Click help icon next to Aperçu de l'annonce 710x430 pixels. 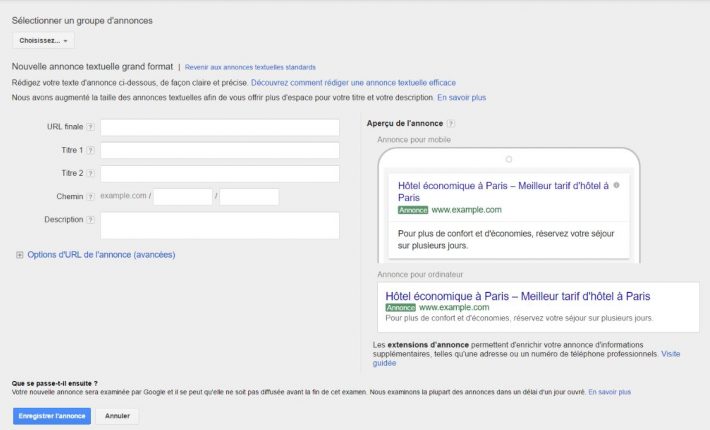tap(451, 124)
